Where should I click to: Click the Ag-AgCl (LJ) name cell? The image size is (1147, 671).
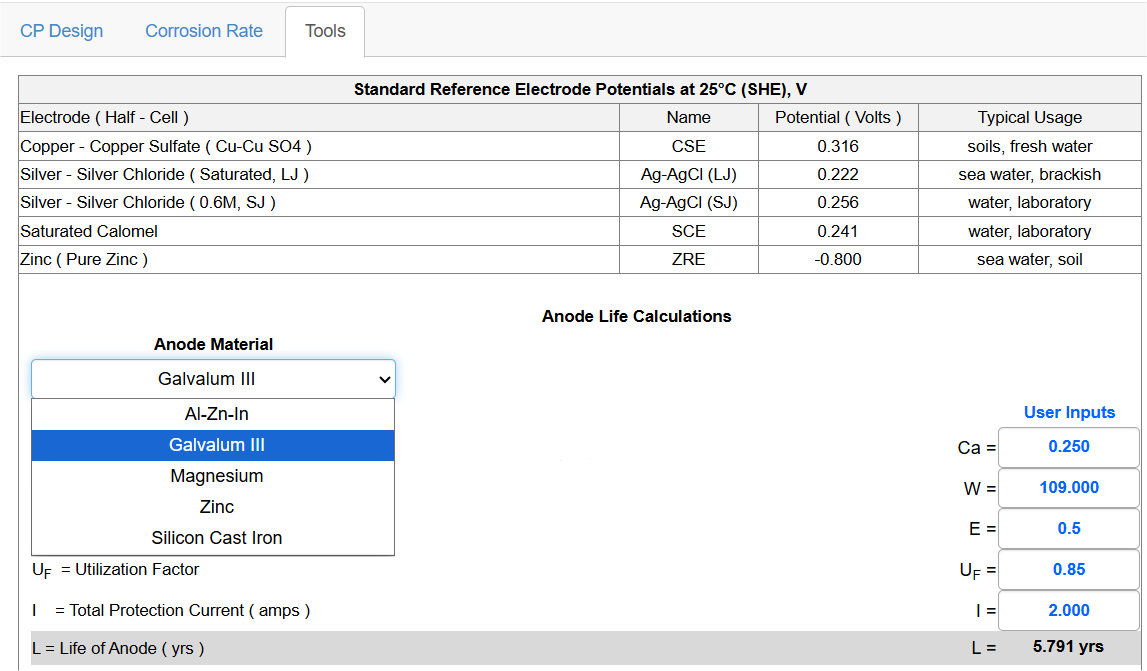tap(688, 174)
